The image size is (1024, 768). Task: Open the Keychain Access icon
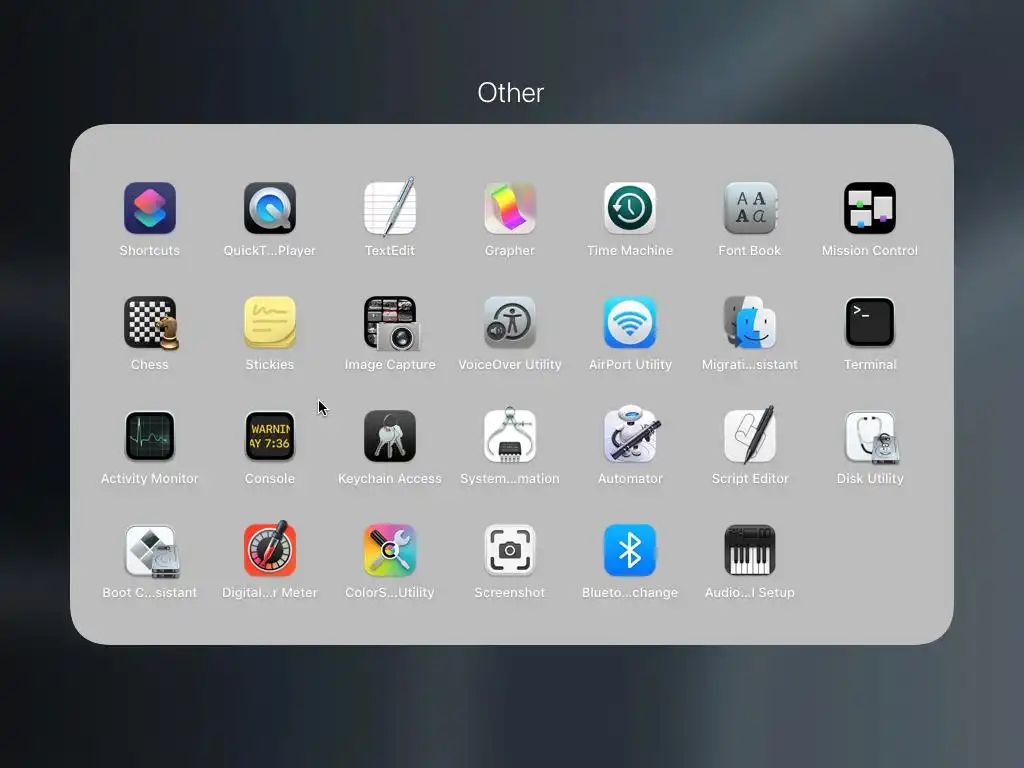click(390, 436)
